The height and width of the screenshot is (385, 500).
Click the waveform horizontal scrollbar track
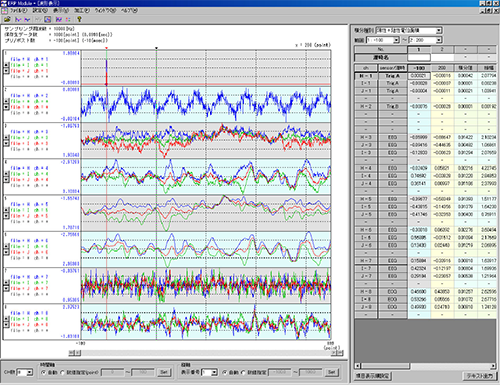[206, 353]
